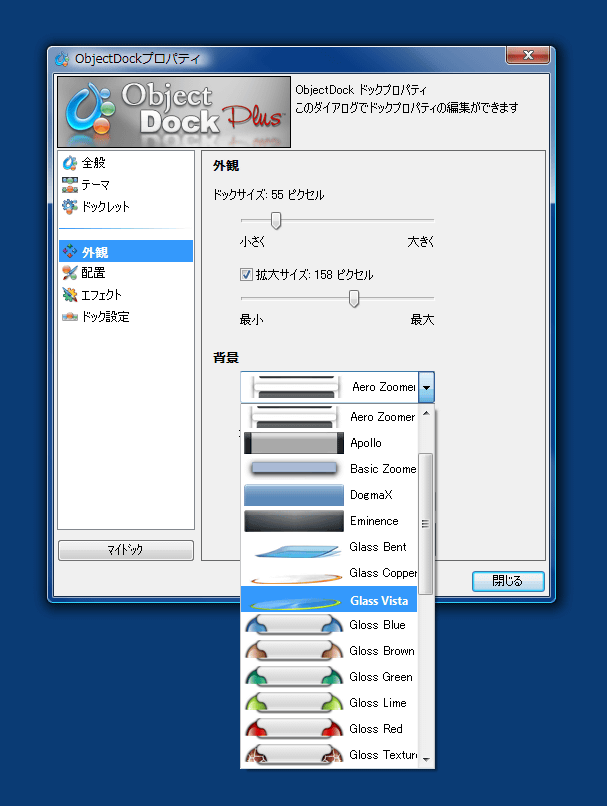Click the Gloss Texture preview thumbnail
This screenshot has height=806, width=607.
pos(294,755)
